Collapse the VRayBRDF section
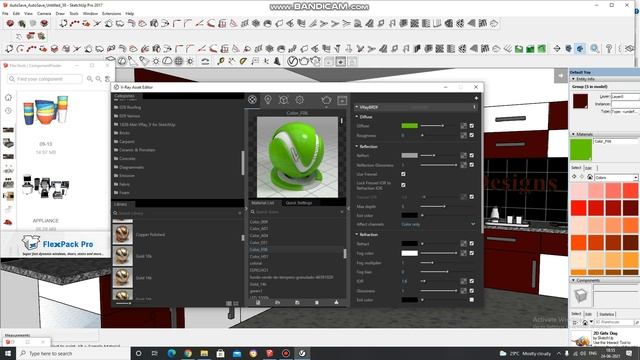The image size is (640, 360). click(357, 107)
